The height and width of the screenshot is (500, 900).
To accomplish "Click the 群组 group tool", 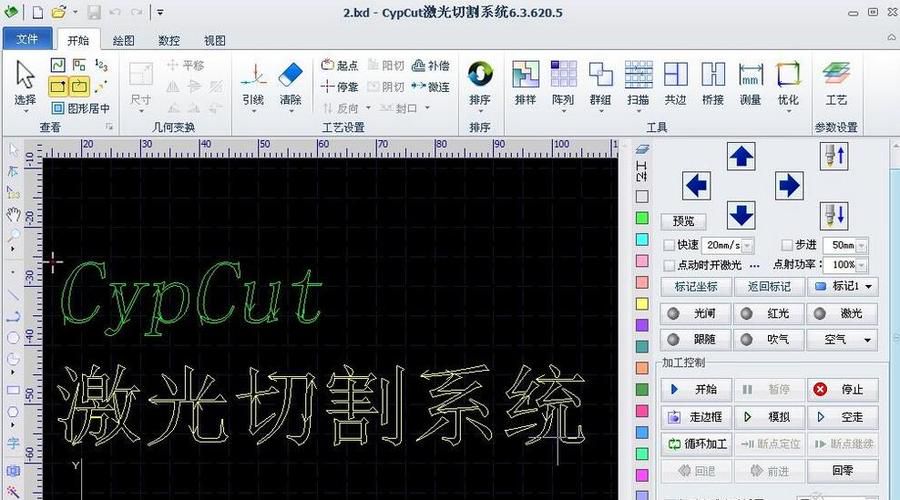I will (600, 84).
